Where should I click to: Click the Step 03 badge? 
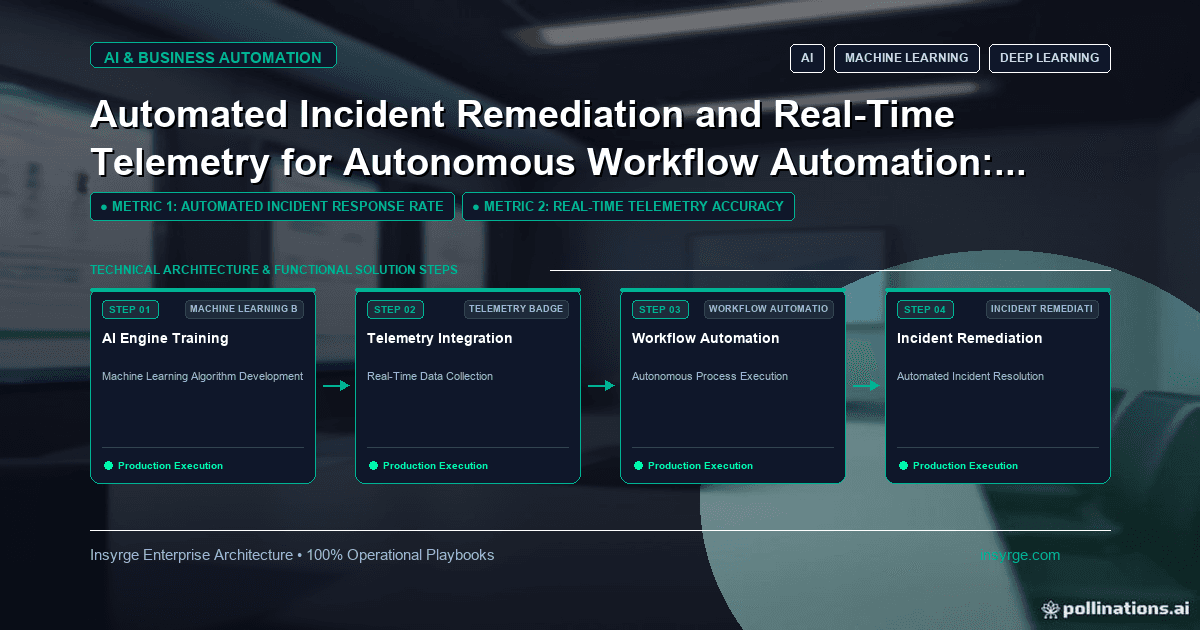660,309
